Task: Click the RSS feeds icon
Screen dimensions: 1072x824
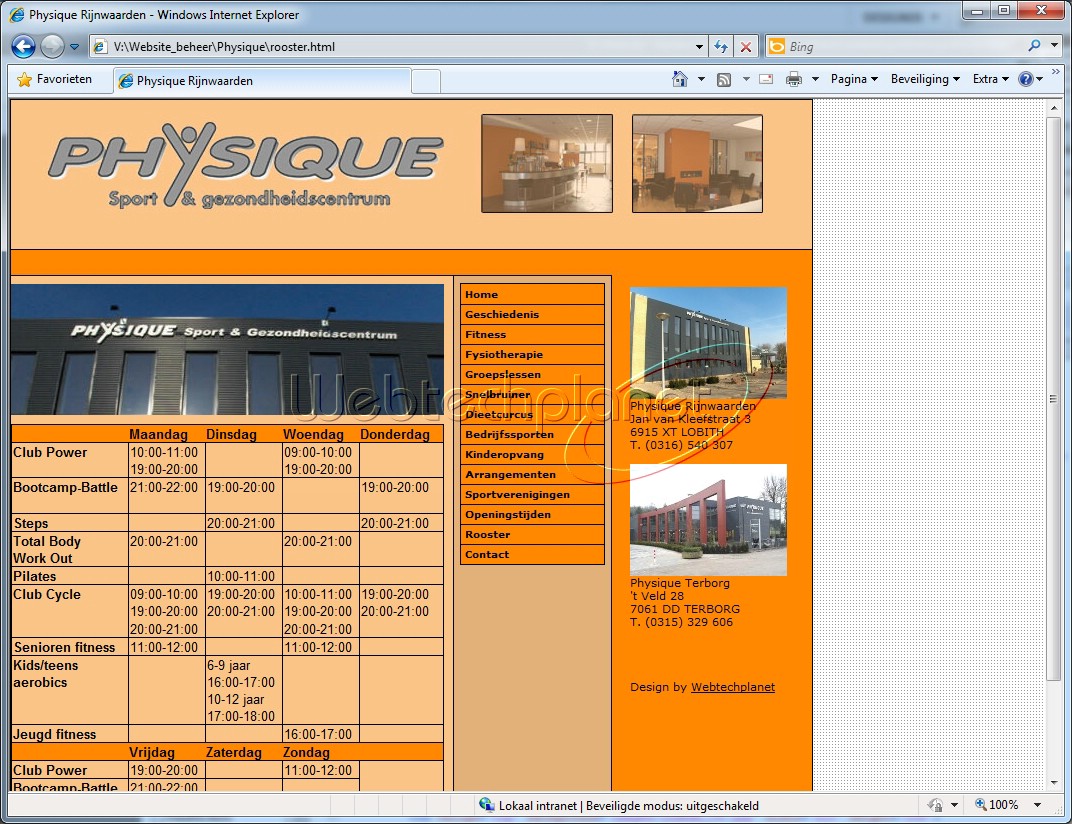Action: tap(724, 80)
